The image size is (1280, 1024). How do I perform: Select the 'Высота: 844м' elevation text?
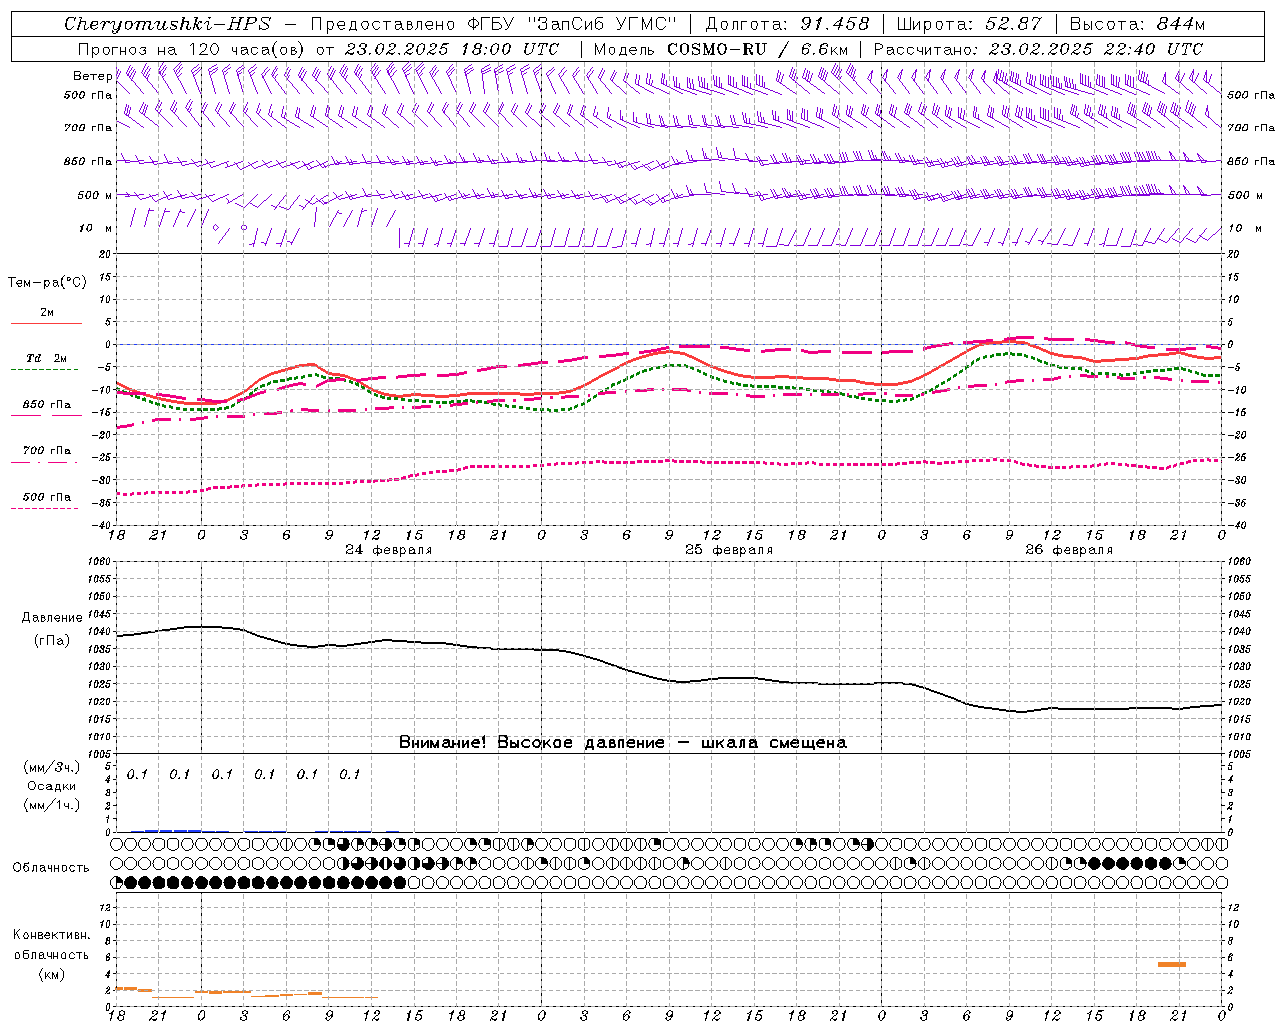click(x=1137, y=24)
